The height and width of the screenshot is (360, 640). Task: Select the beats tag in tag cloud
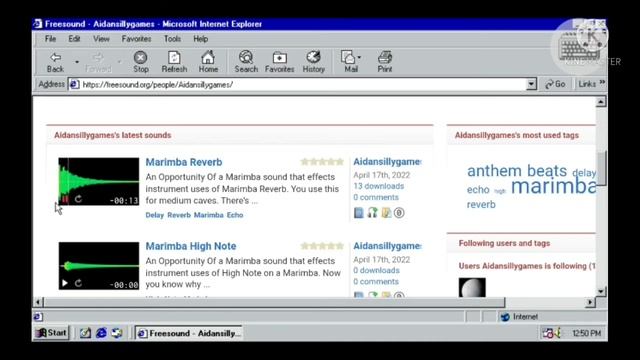click(547, 171)
